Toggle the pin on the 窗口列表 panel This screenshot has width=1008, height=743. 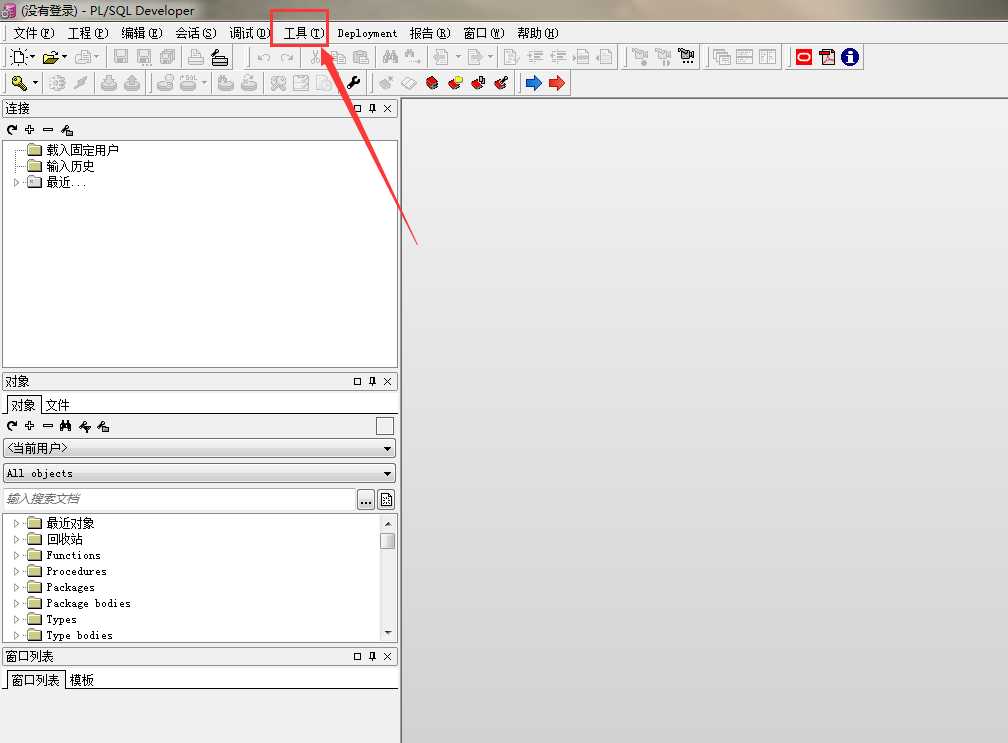pos(372,656)
